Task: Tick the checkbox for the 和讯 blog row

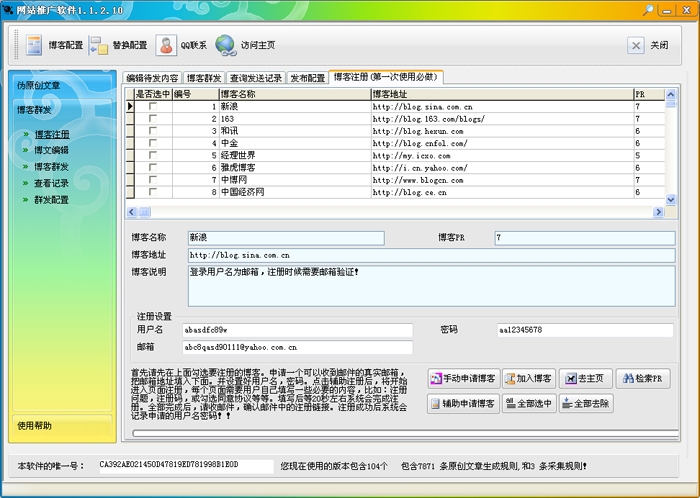Action: [152, 131]
